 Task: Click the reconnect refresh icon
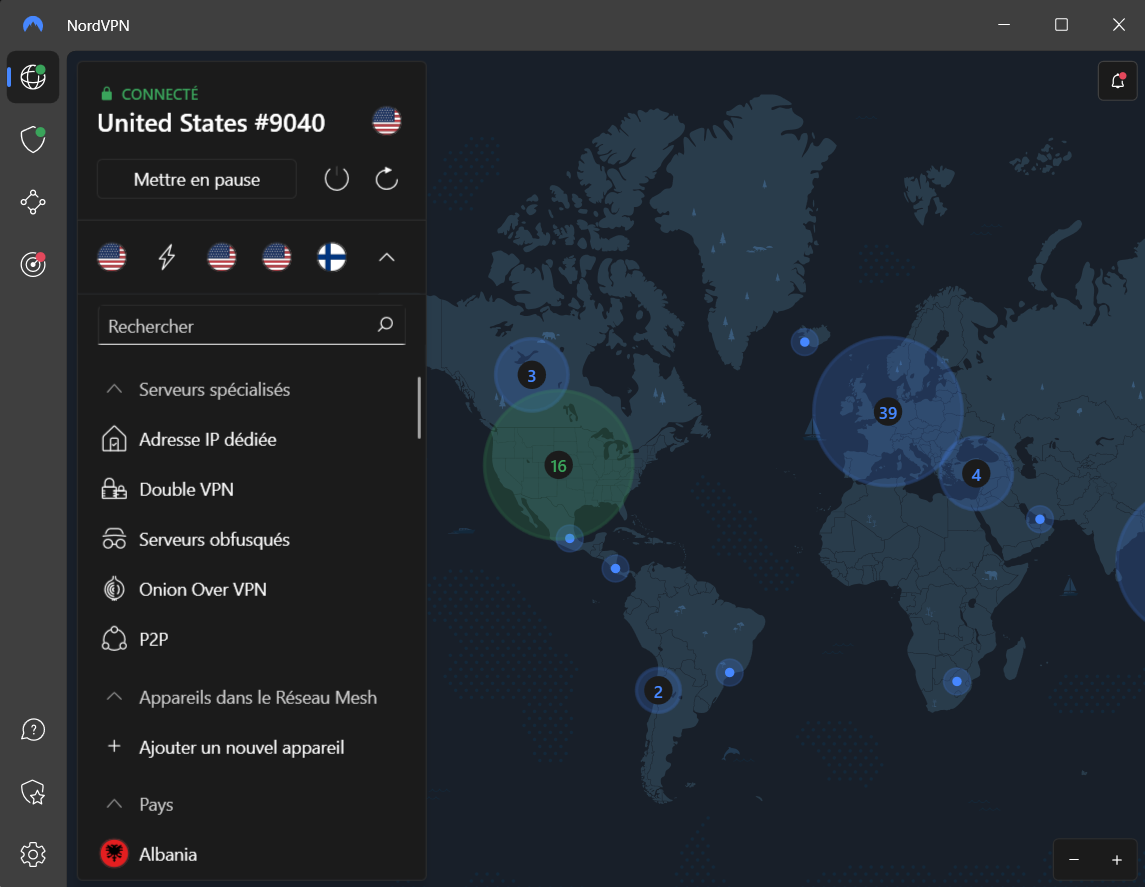pos(386,179)
